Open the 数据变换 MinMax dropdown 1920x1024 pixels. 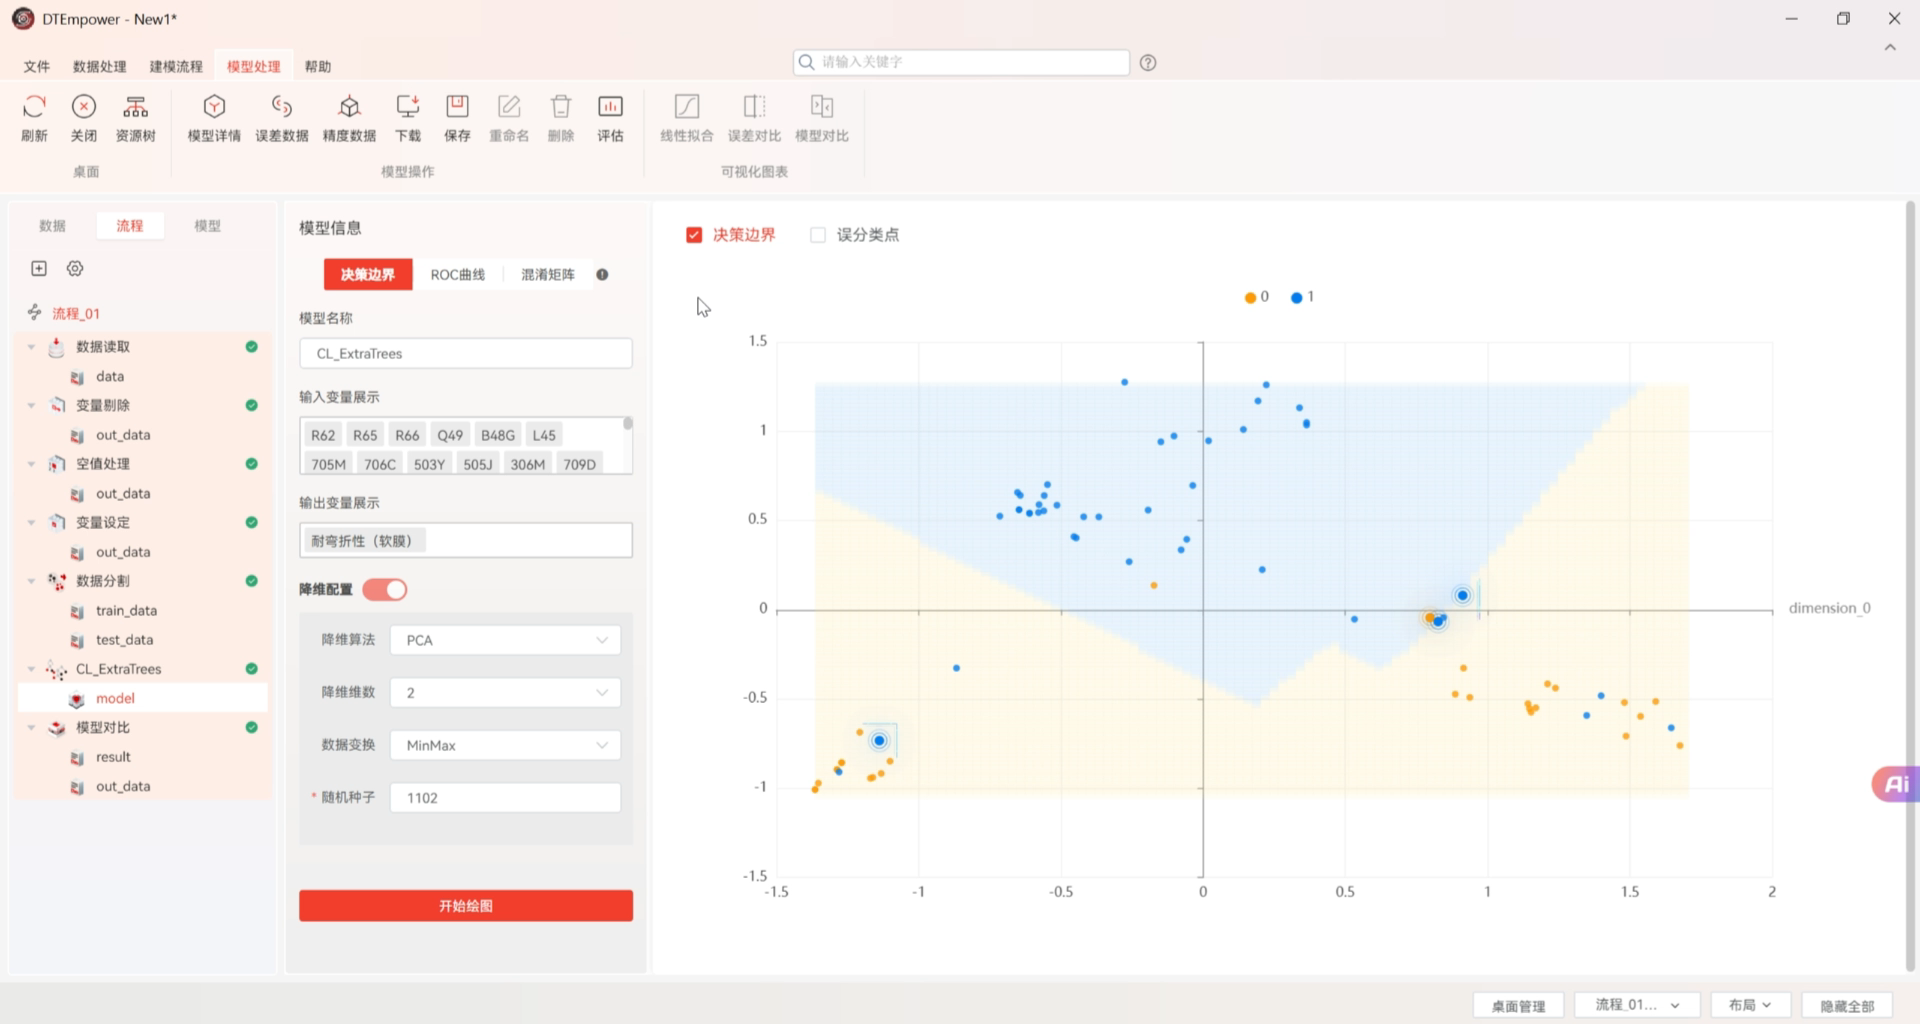pyautogui.click(x=505, y=745)
